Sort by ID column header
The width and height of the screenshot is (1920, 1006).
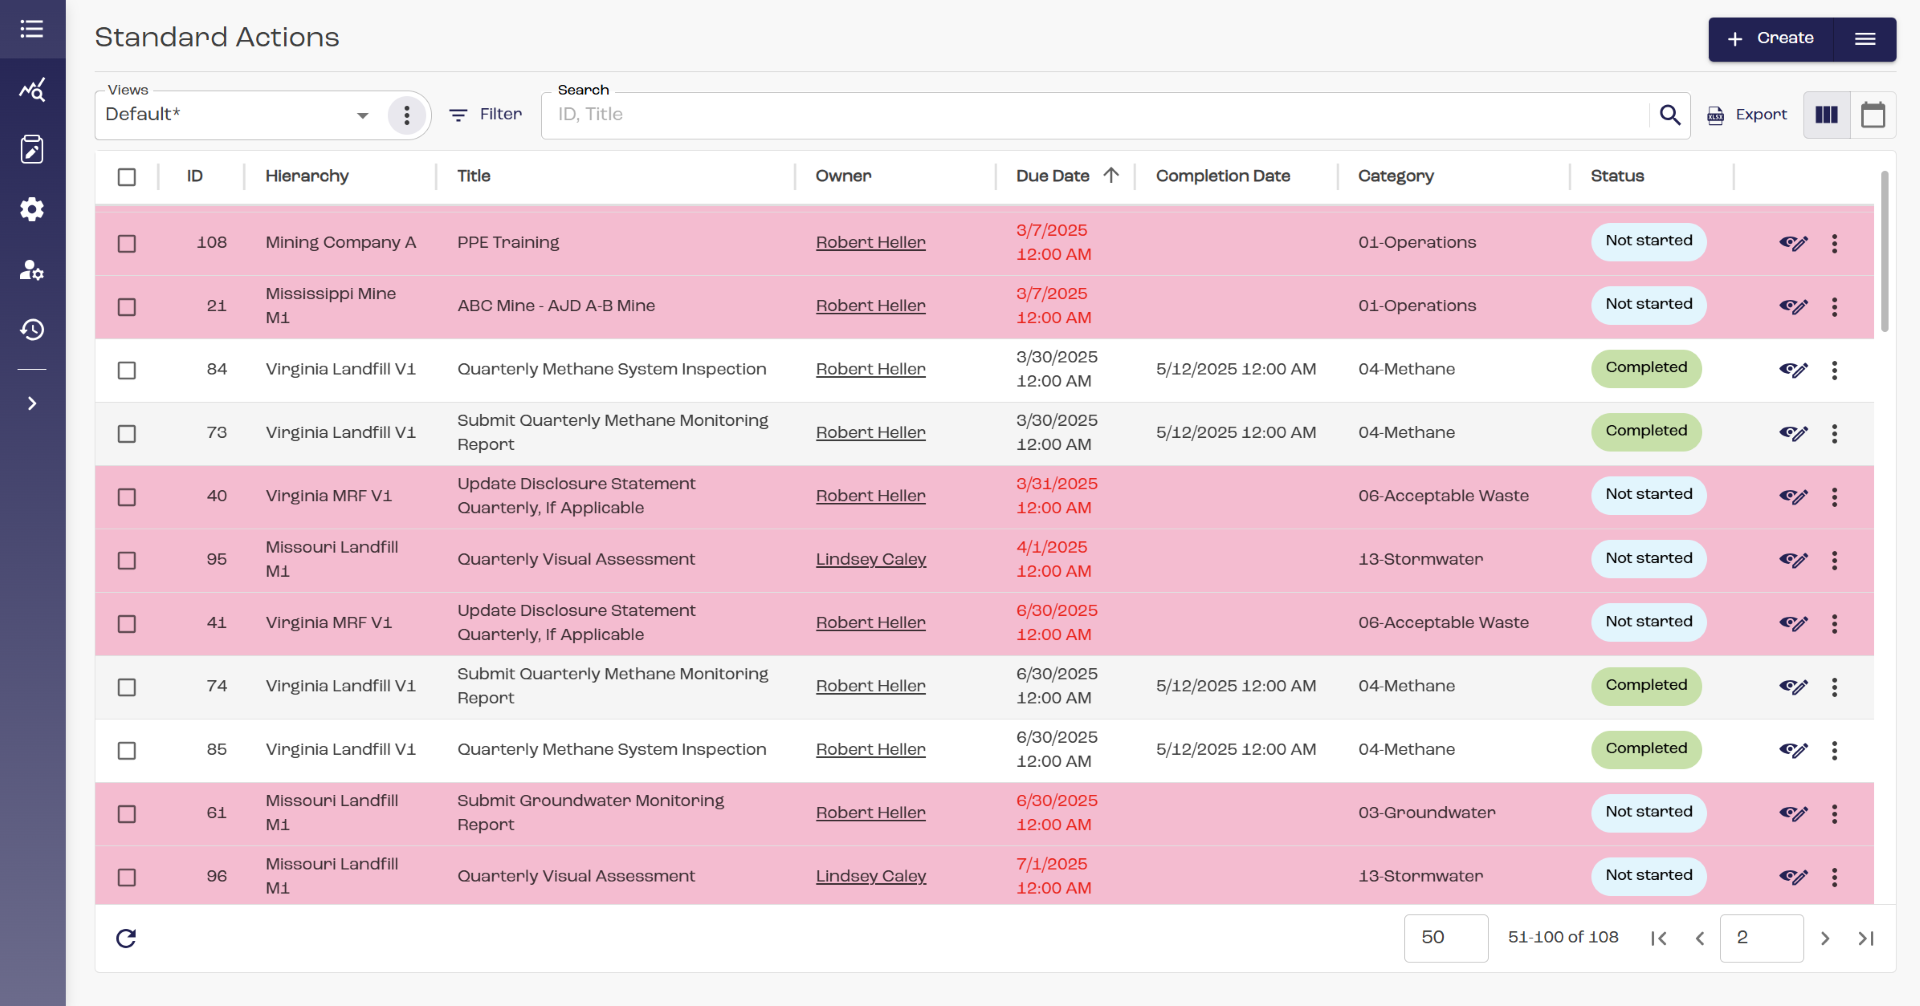coord(195,176)
